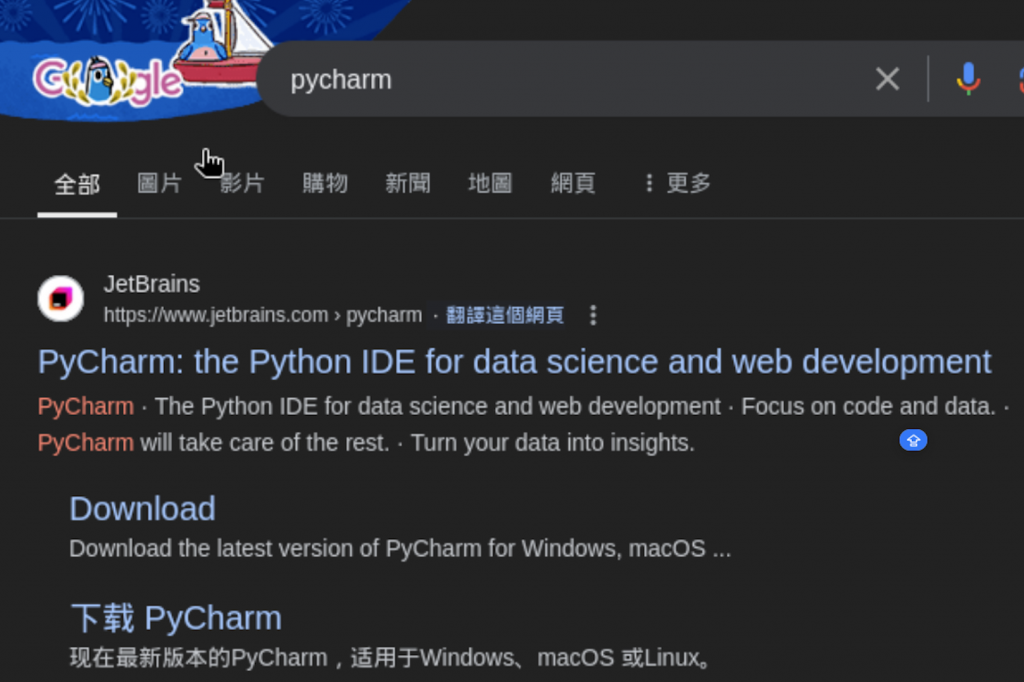Image resolution: width=1024 pixels, height=682 pixels.
Task: Click the snippet text 'Turn your data into insights.'
Action: 552,443
